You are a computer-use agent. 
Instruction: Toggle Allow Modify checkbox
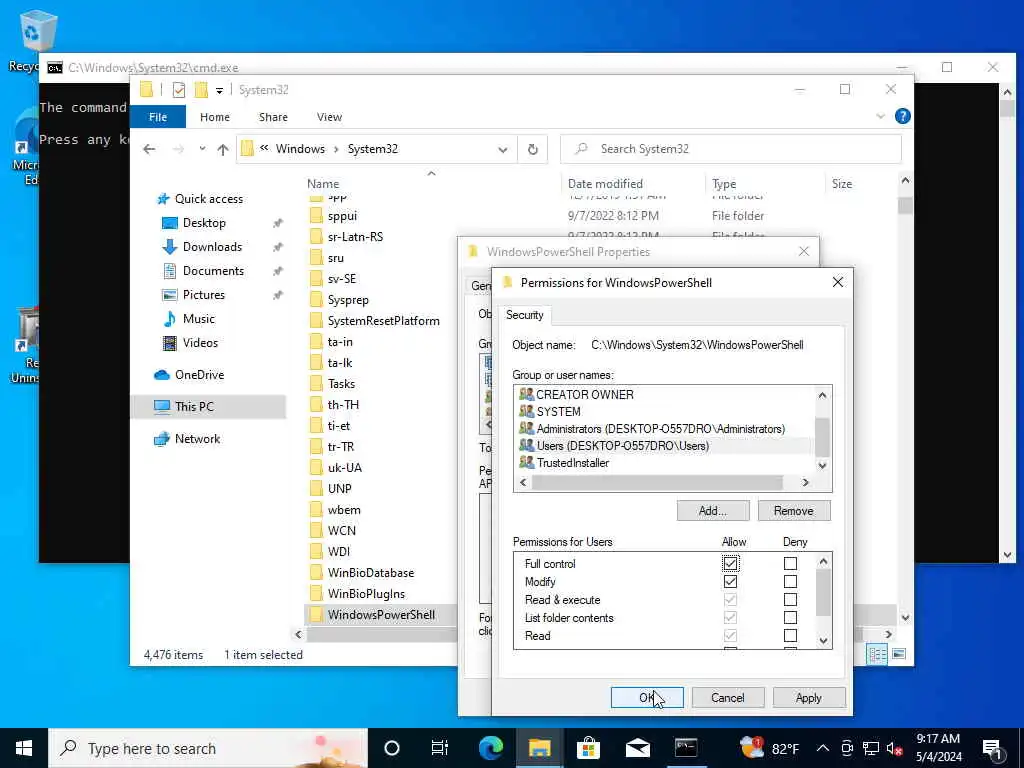[730, 581]
